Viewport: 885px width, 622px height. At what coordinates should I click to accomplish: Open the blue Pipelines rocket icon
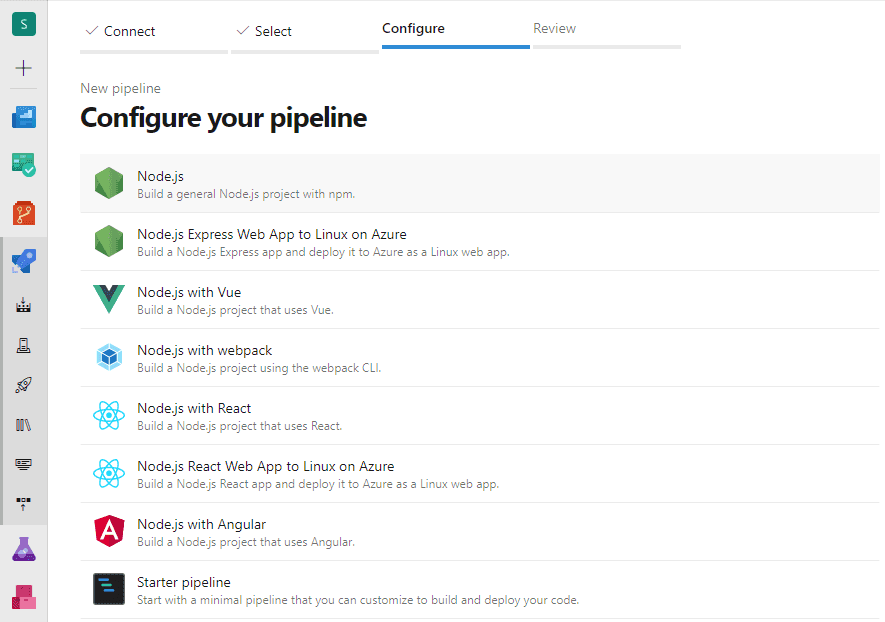tap(24, 261)
